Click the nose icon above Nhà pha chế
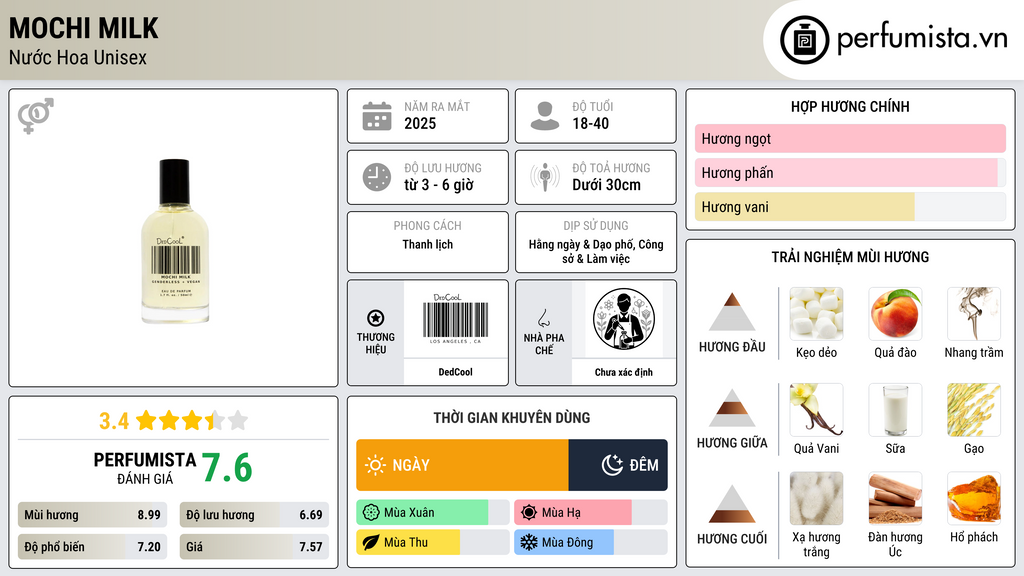1024x576 pixels. [543, 318]
